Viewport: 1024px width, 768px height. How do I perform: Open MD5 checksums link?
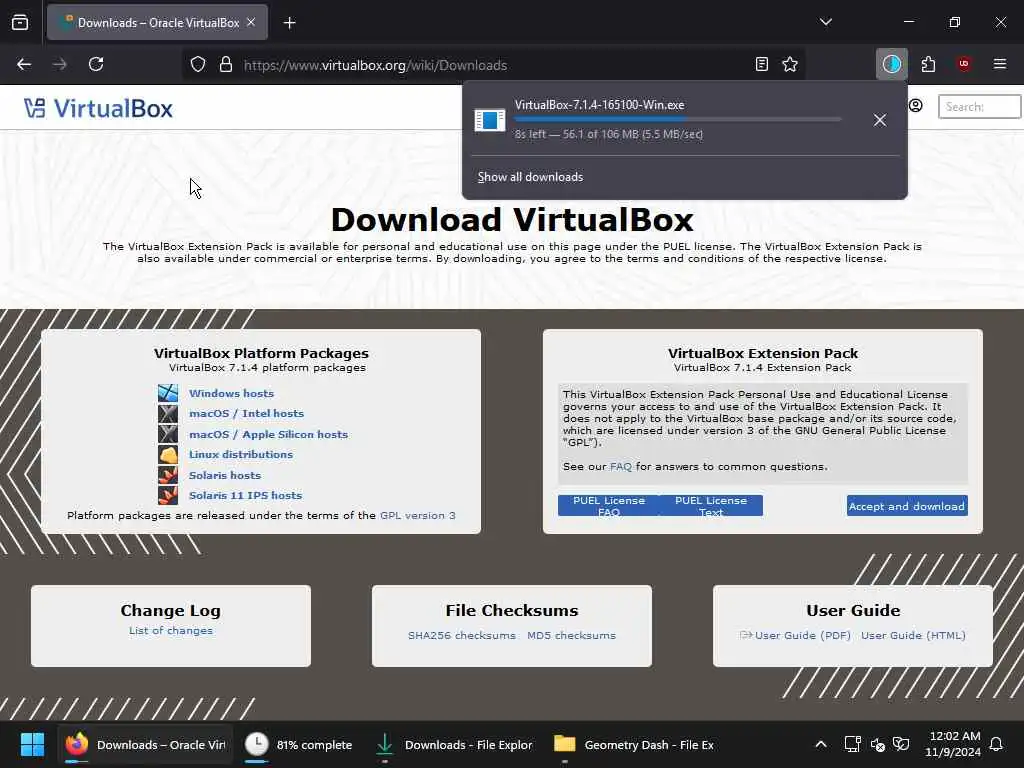pos(571,635)
